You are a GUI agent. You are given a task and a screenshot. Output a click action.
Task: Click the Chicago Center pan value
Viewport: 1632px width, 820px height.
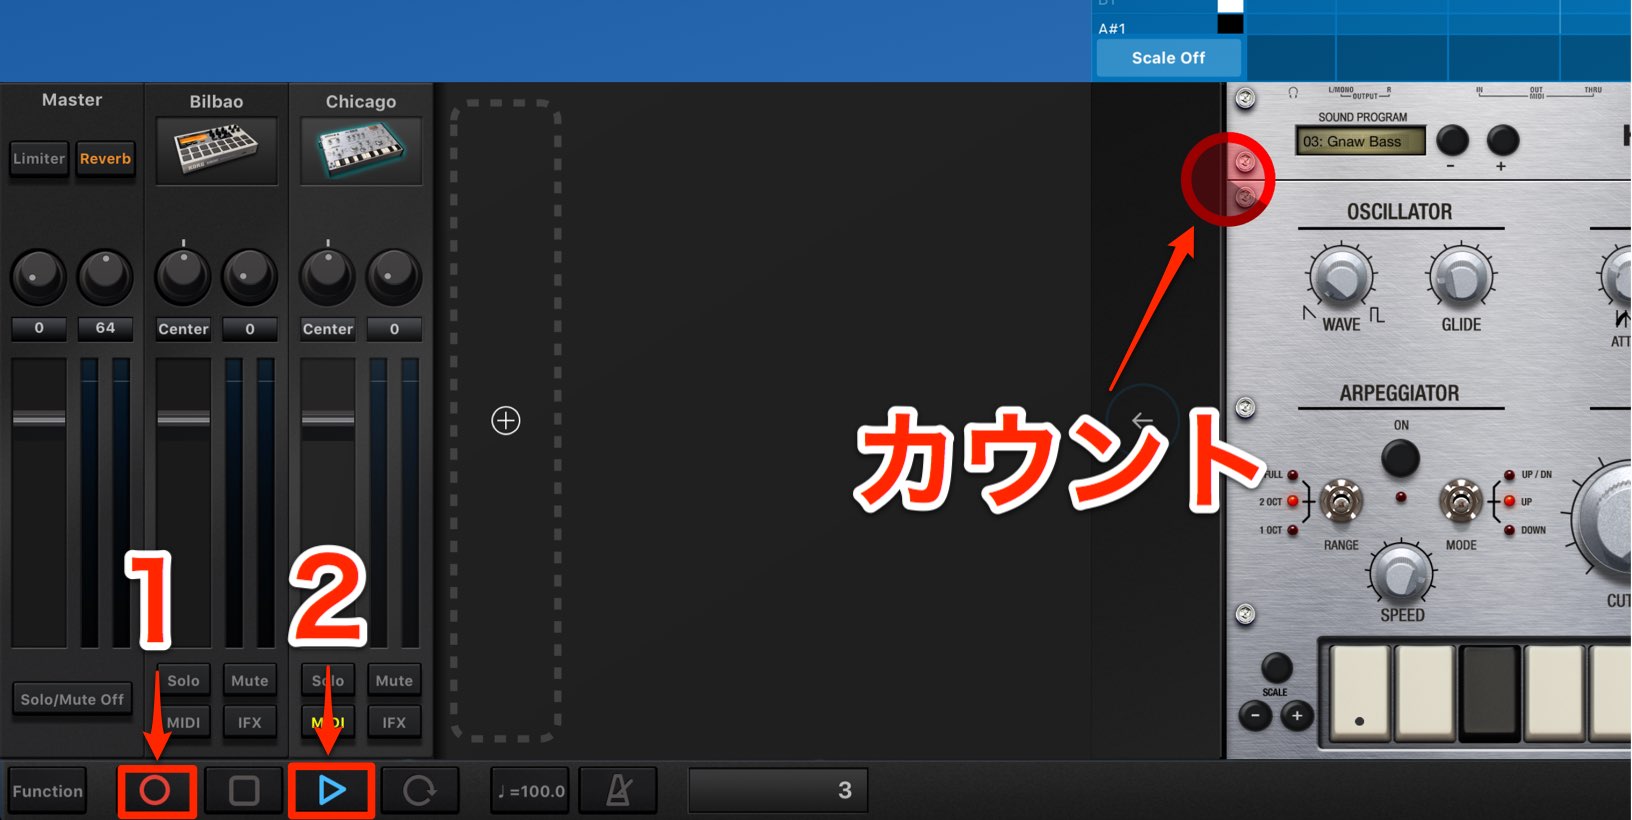point(327,329)
